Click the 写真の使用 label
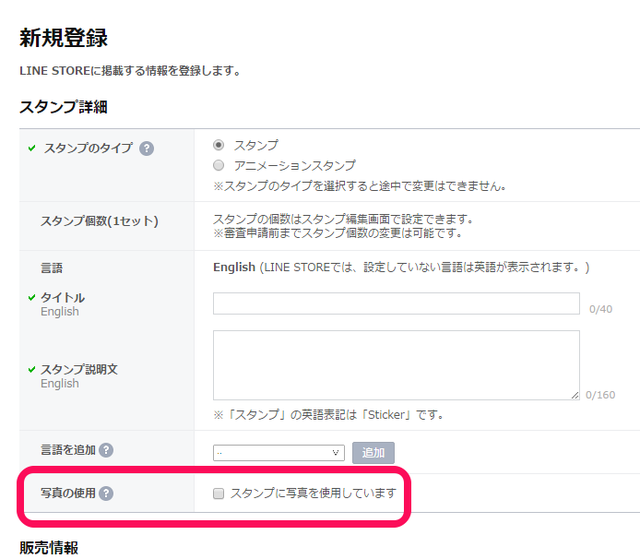640x559 pixels. coord(68,493)
